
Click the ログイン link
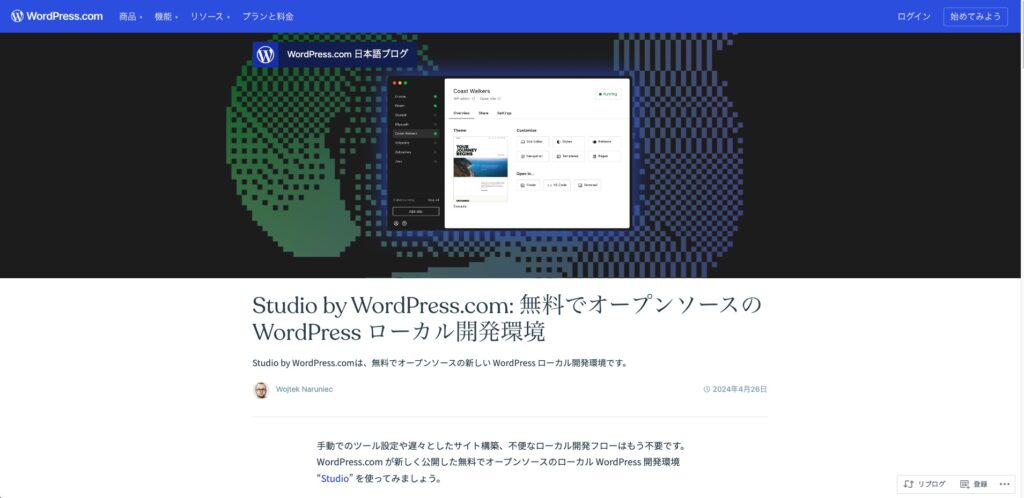(914, 16)
